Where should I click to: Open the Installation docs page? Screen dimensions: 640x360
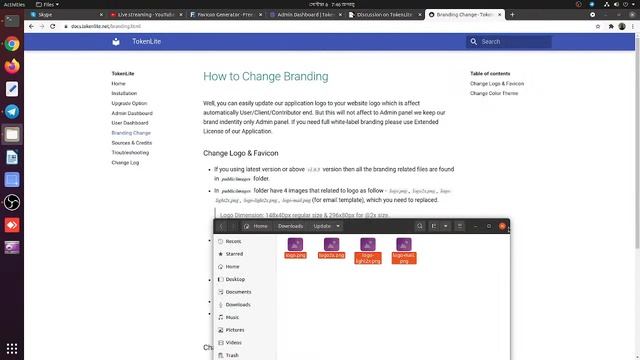point(124,93)
